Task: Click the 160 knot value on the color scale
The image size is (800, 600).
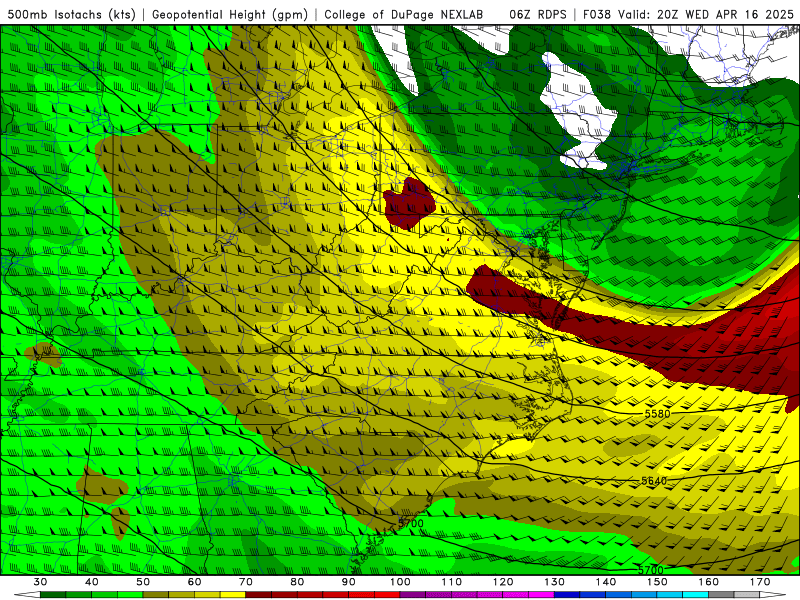Action: (x=709, y=582)
